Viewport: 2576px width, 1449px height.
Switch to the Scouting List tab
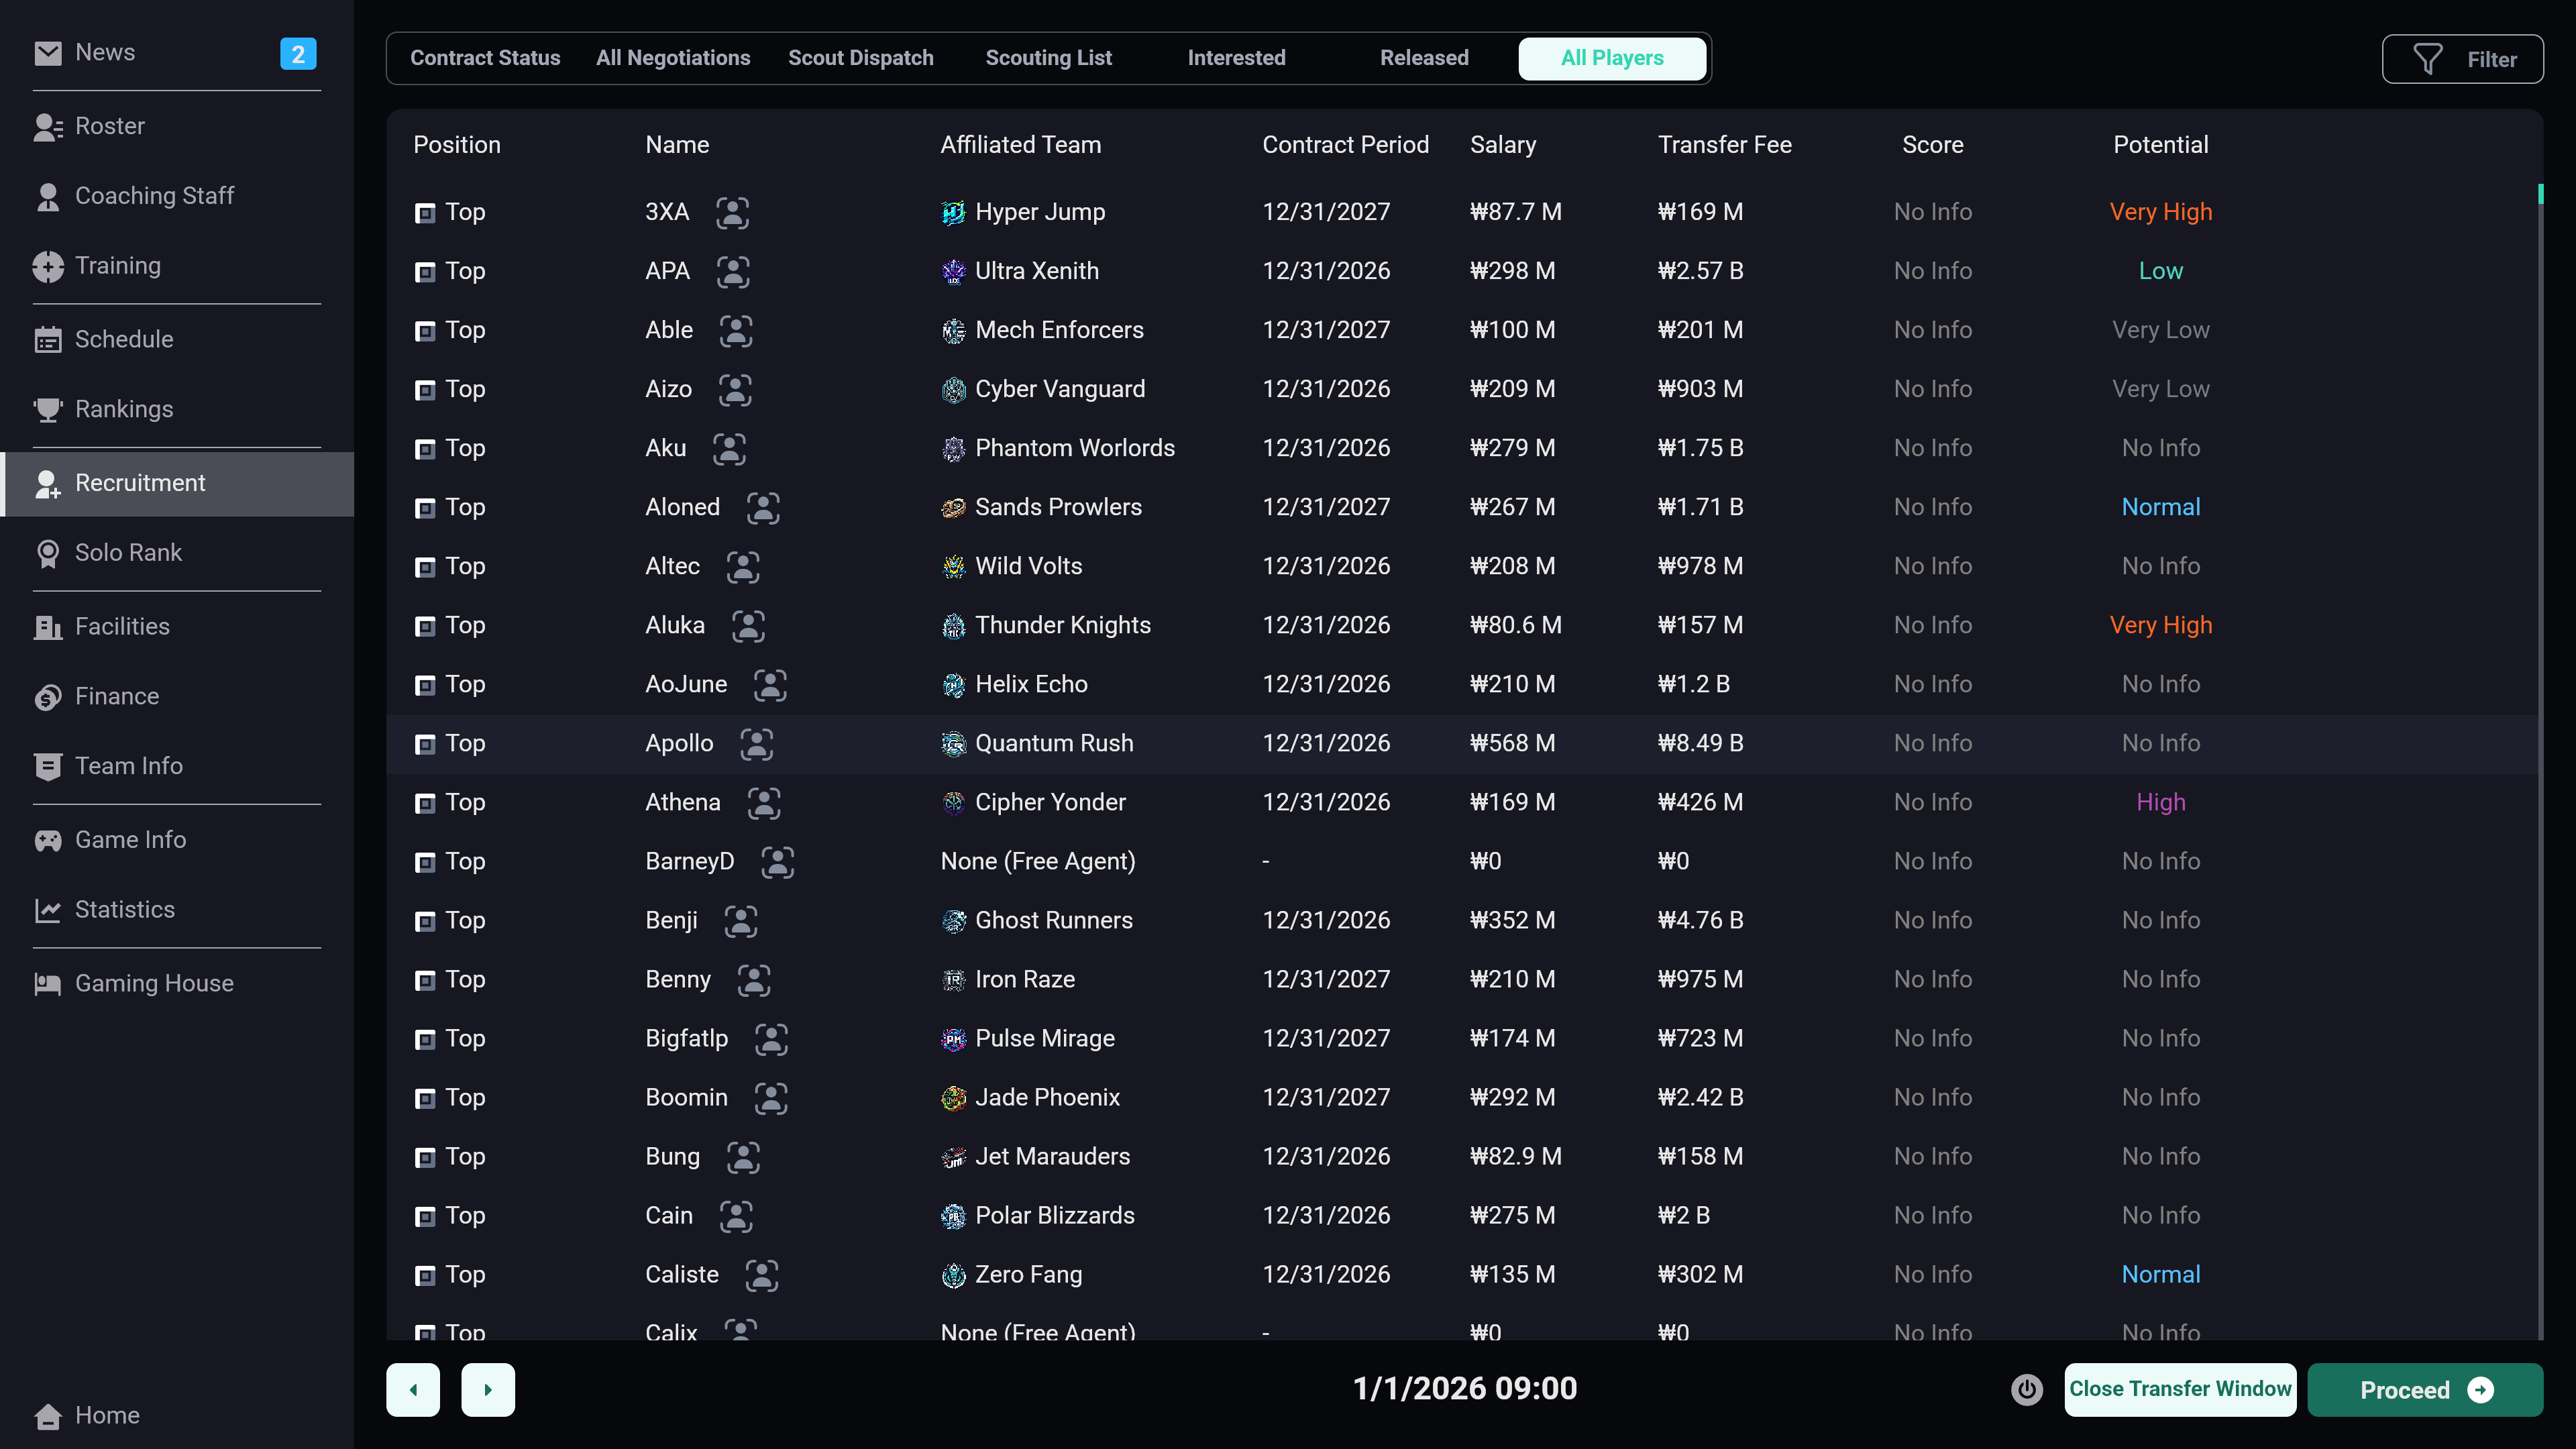pyautogui.click(x=1048, y=58)
